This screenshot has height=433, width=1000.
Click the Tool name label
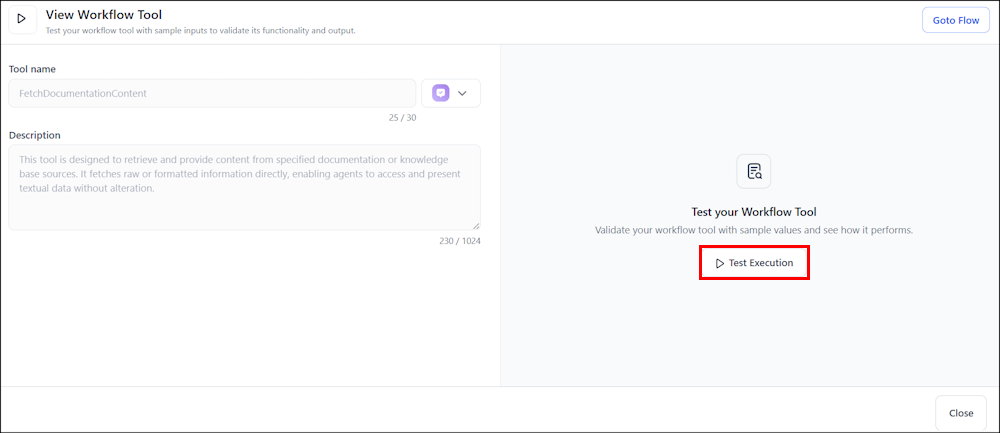coord(32,69)
